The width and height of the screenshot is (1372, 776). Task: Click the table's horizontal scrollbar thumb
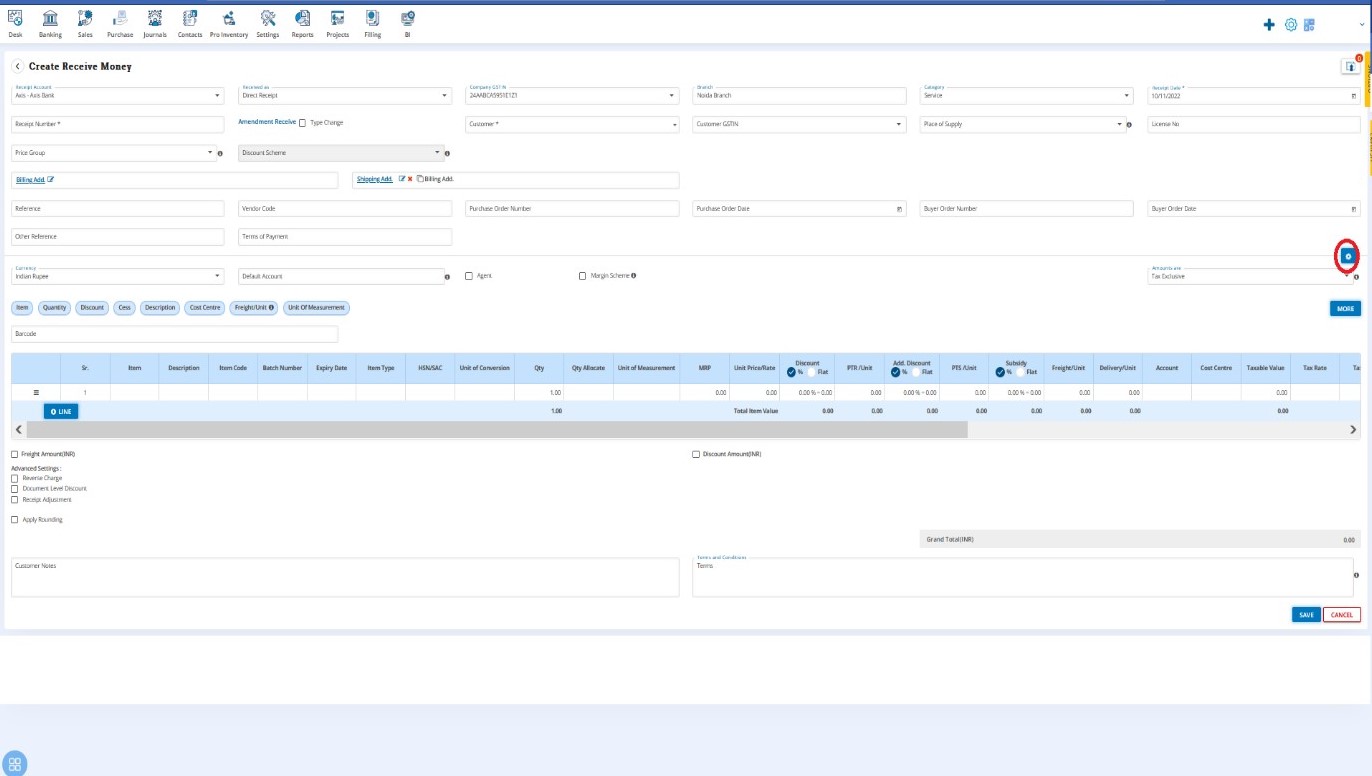tap(497, 429)
